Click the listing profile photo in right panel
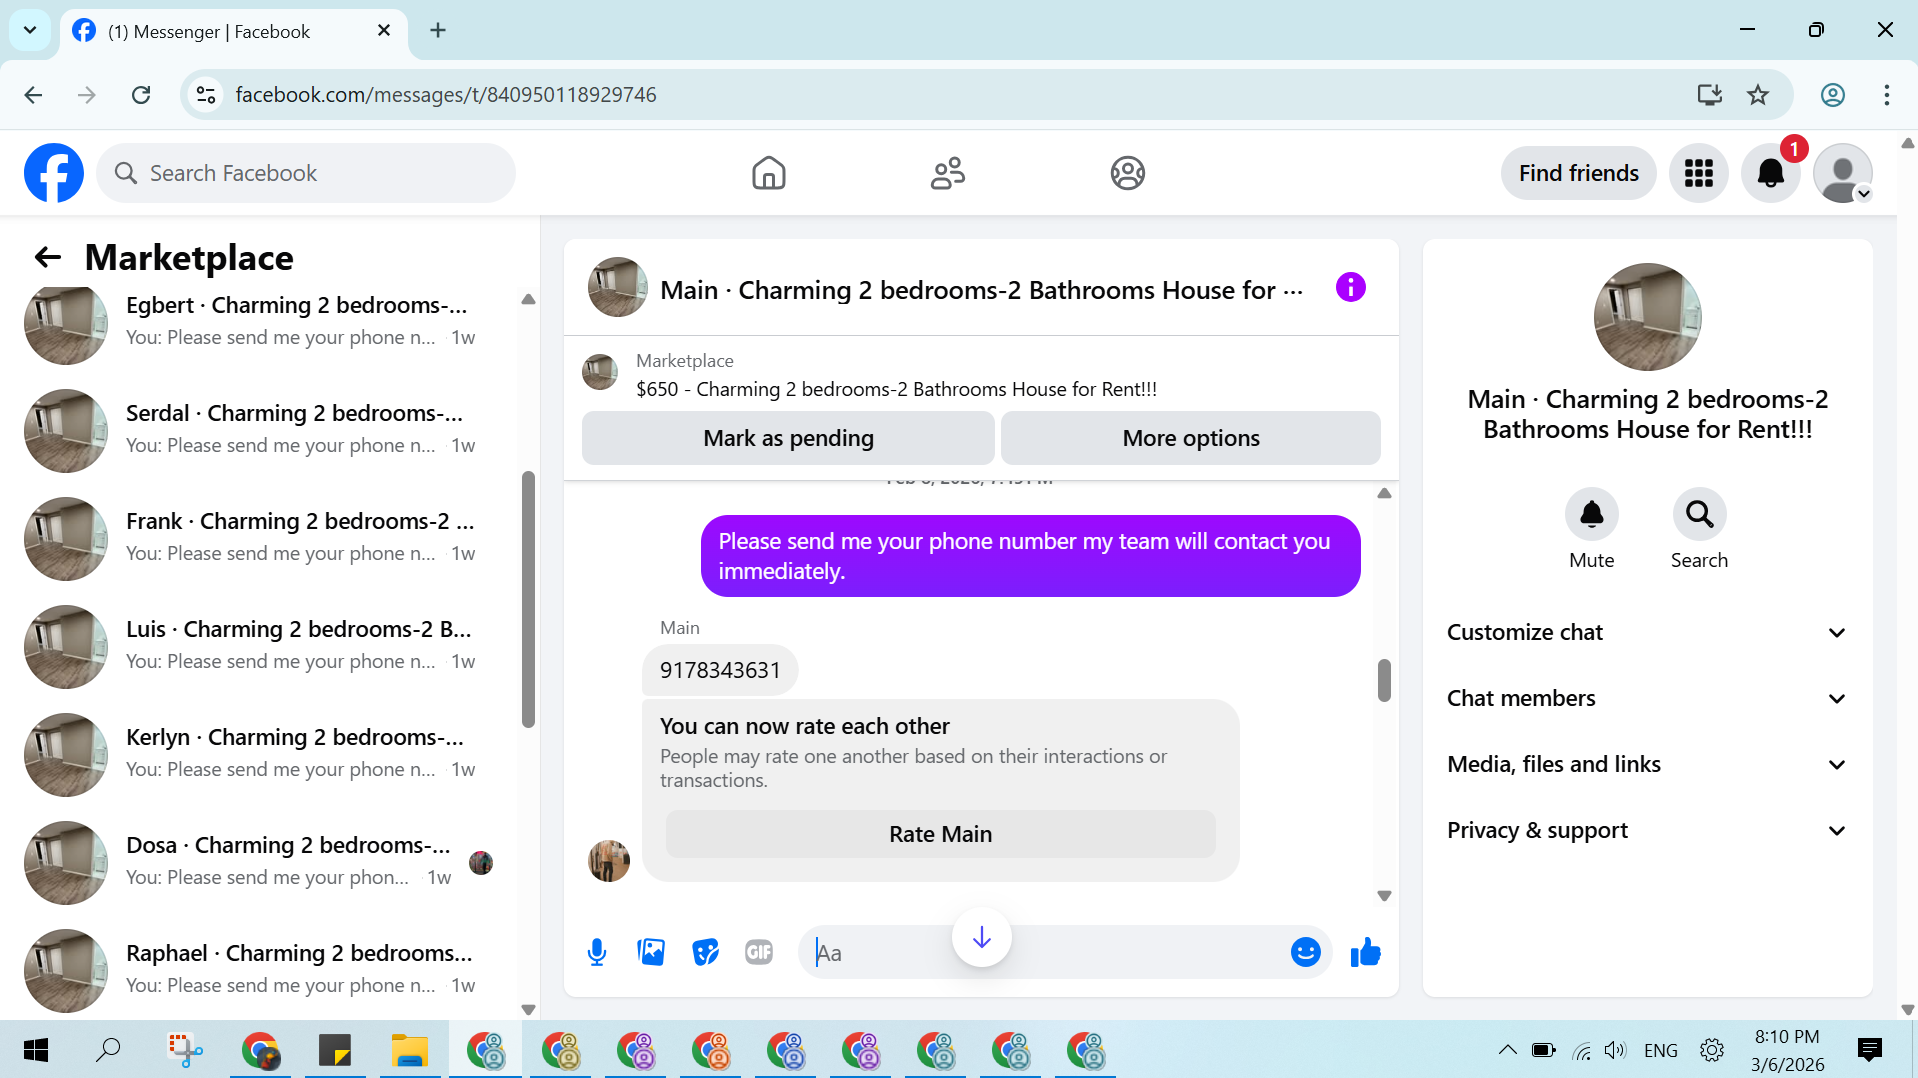 pyautogui.click(x=1647, y=317)
